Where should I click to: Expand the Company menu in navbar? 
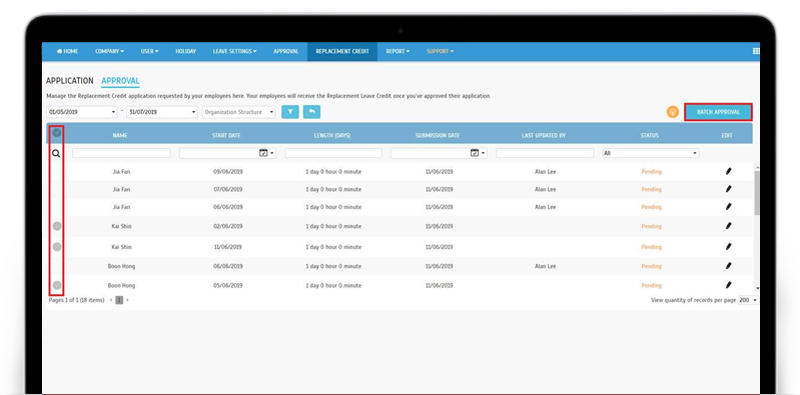pyautogui.click(x=110, y=52)
